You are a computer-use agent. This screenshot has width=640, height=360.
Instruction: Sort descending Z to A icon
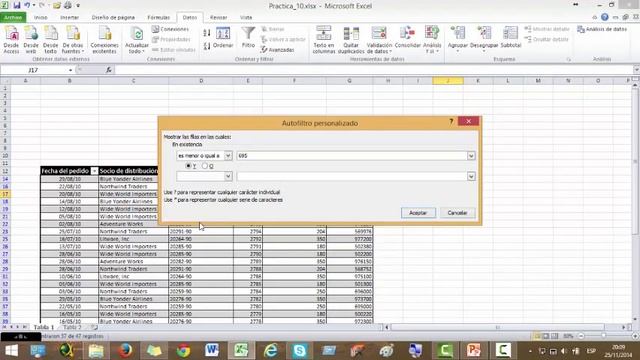(207, 46)
